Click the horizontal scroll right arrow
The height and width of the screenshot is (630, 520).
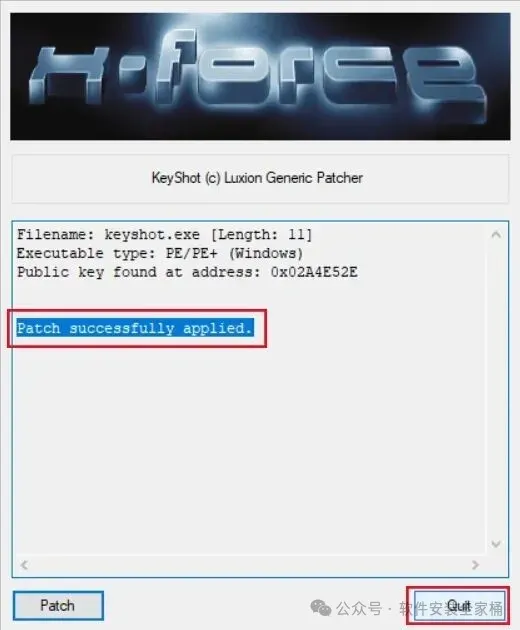[x=475, y=565]
